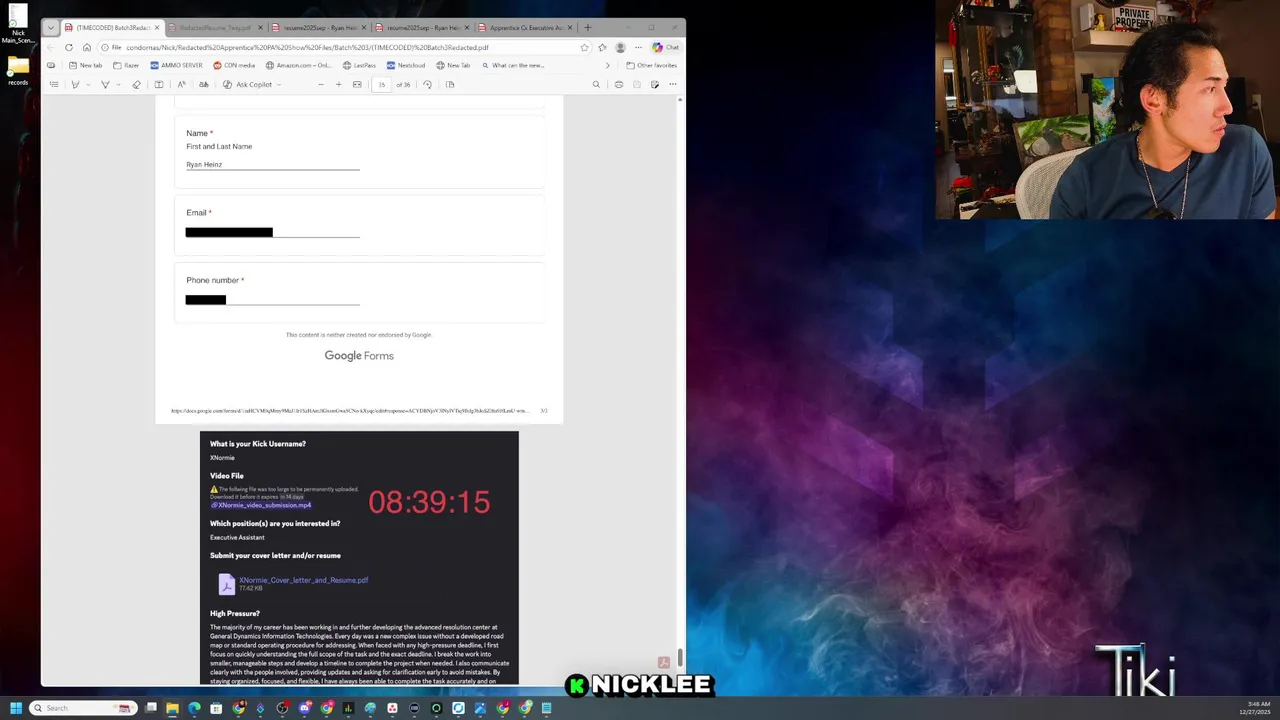Open Microsoft Edge from taskbar

pyautogui.click(x=194, y=708)
